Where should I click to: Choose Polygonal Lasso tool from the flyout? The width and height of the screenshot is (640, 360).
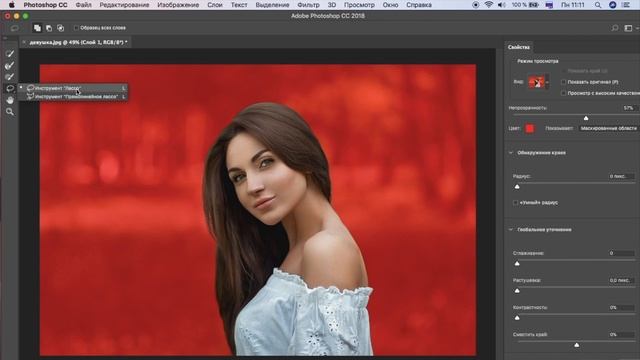tap(73, 97)
